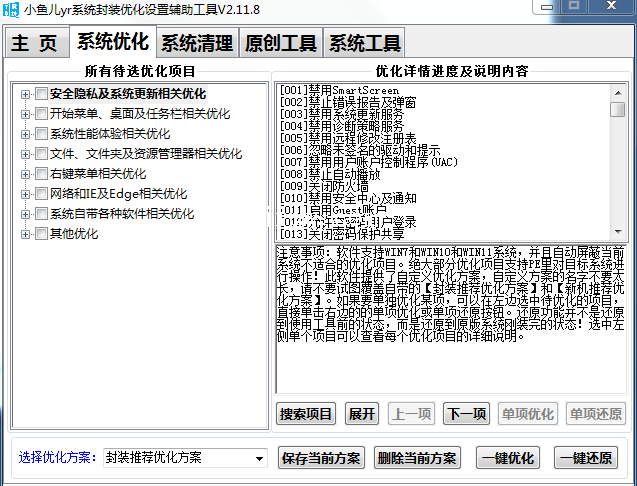Switch to the 系统工具 tab

365,44
